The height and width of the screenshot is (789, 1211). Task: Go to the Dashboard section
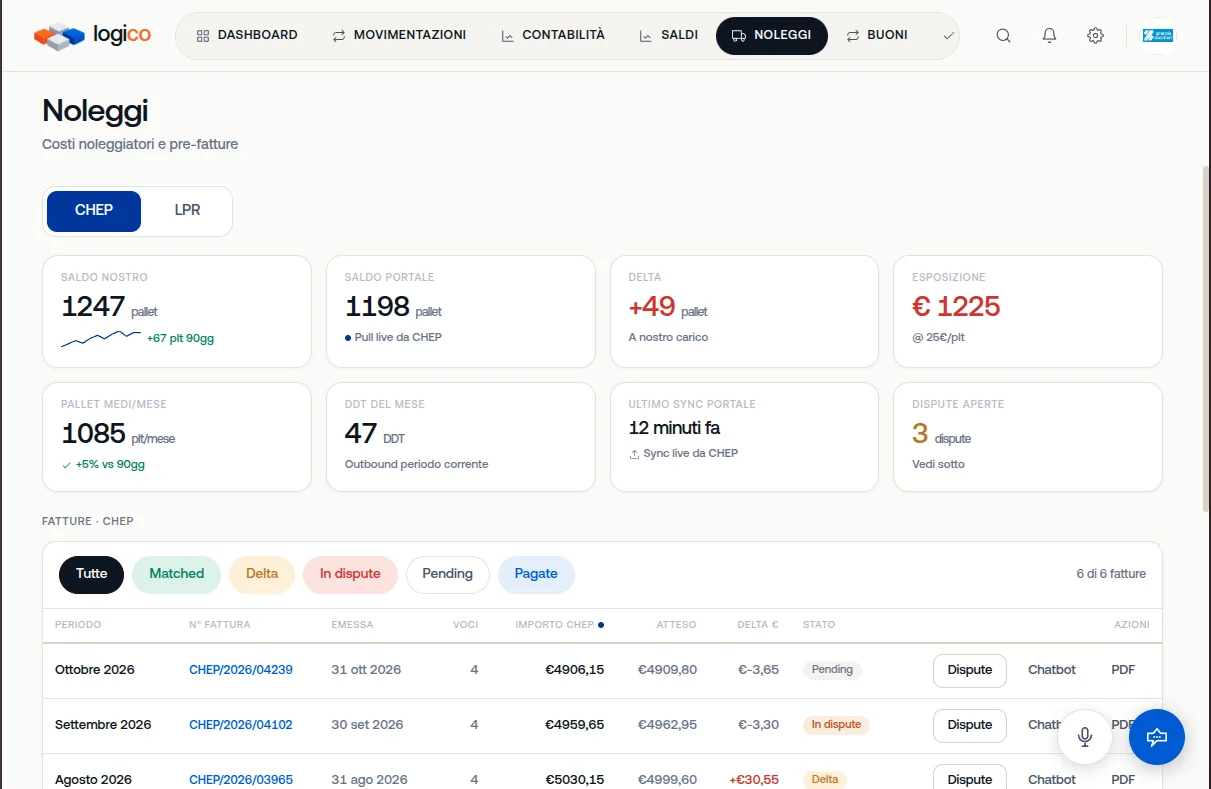[x=247, y=35]
